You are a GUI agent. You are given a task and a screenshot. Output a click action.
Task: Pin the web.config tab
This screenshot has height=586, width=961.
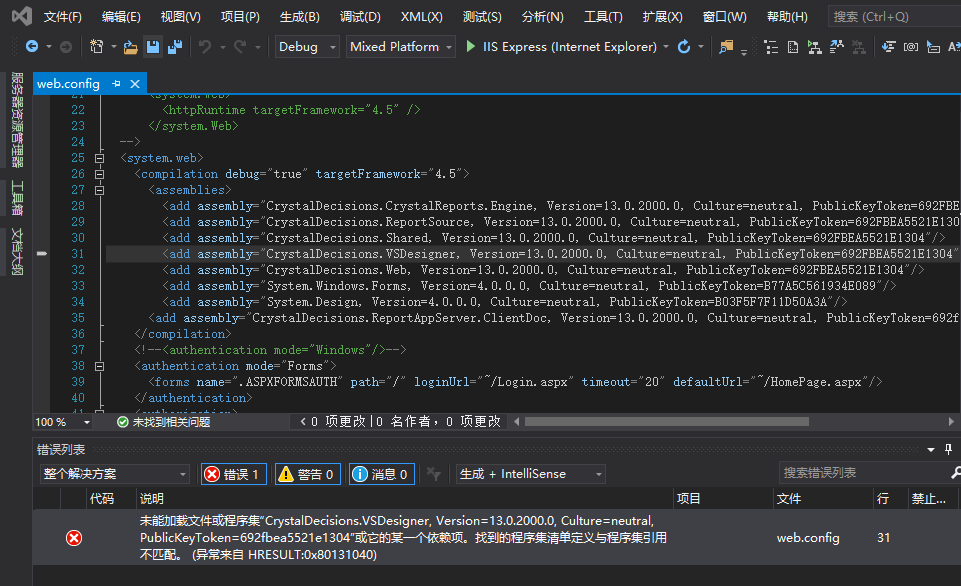point(116,83)
